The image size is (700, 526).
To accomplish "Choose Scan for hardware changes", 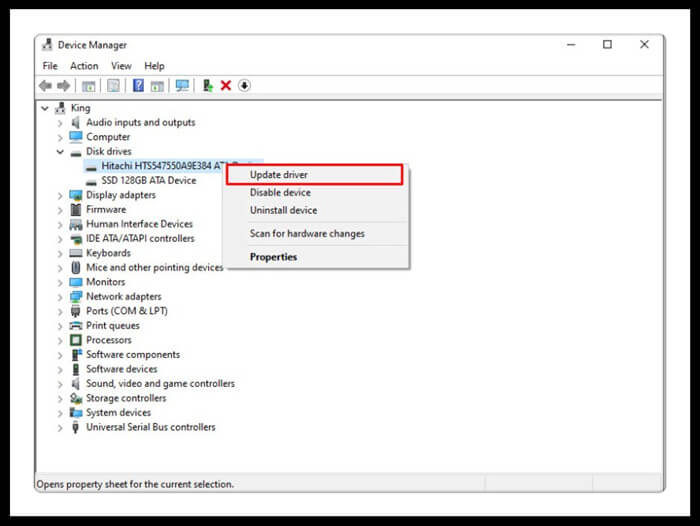I will click(316, 234).
